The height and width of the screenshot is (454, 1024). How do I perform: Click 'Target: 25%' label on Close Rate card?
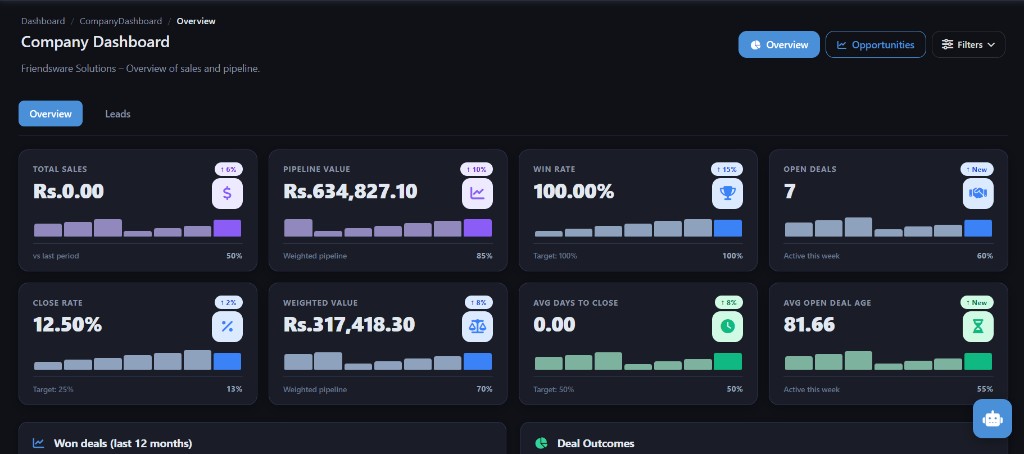point(53,389)
